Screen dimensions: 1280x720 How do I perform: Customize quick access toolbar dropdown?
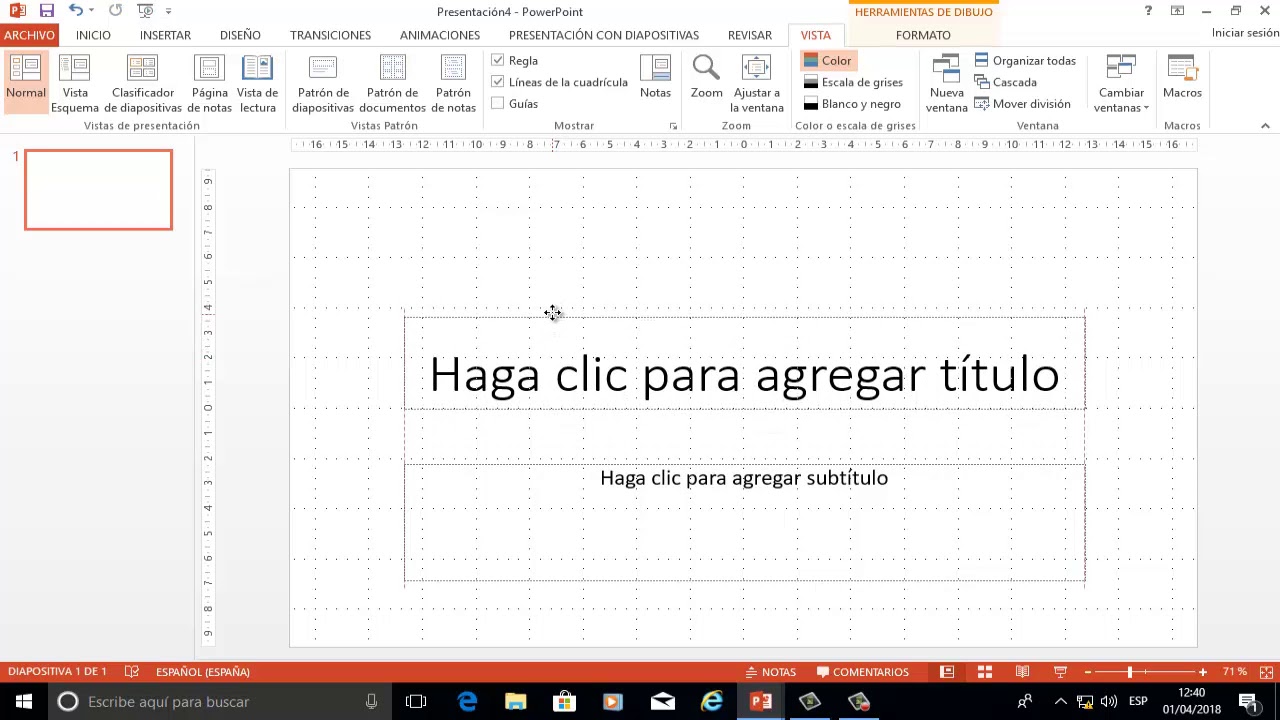168,11
